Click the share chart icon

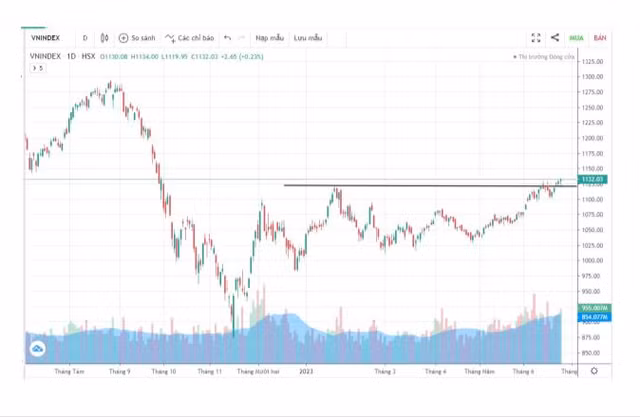(x=555, y=38)
